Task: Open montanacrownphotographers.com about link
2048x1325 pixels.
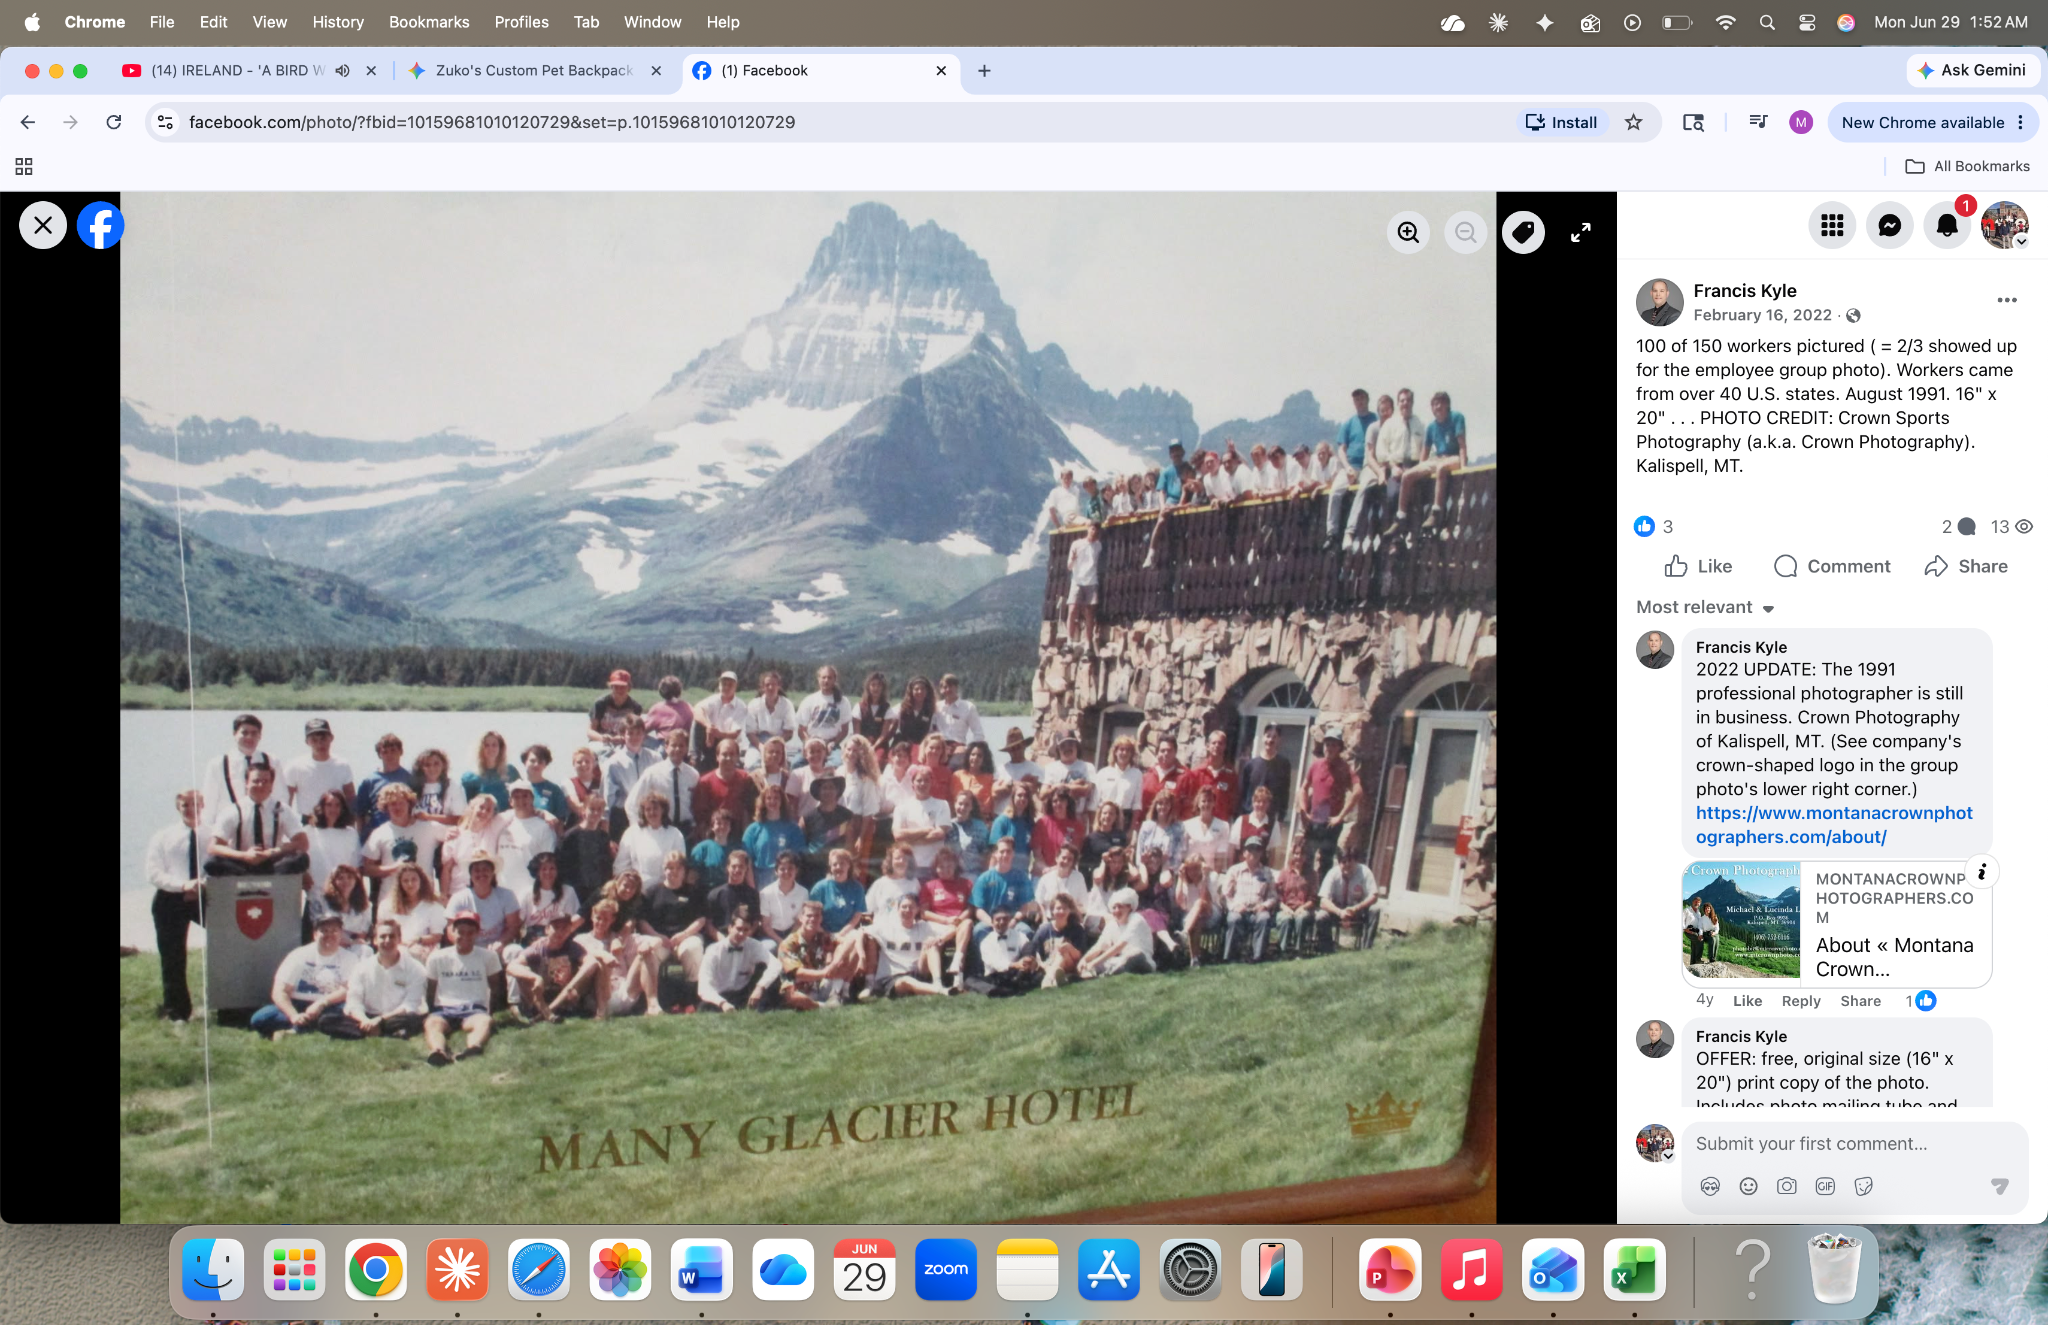Action: point(1834,825)
